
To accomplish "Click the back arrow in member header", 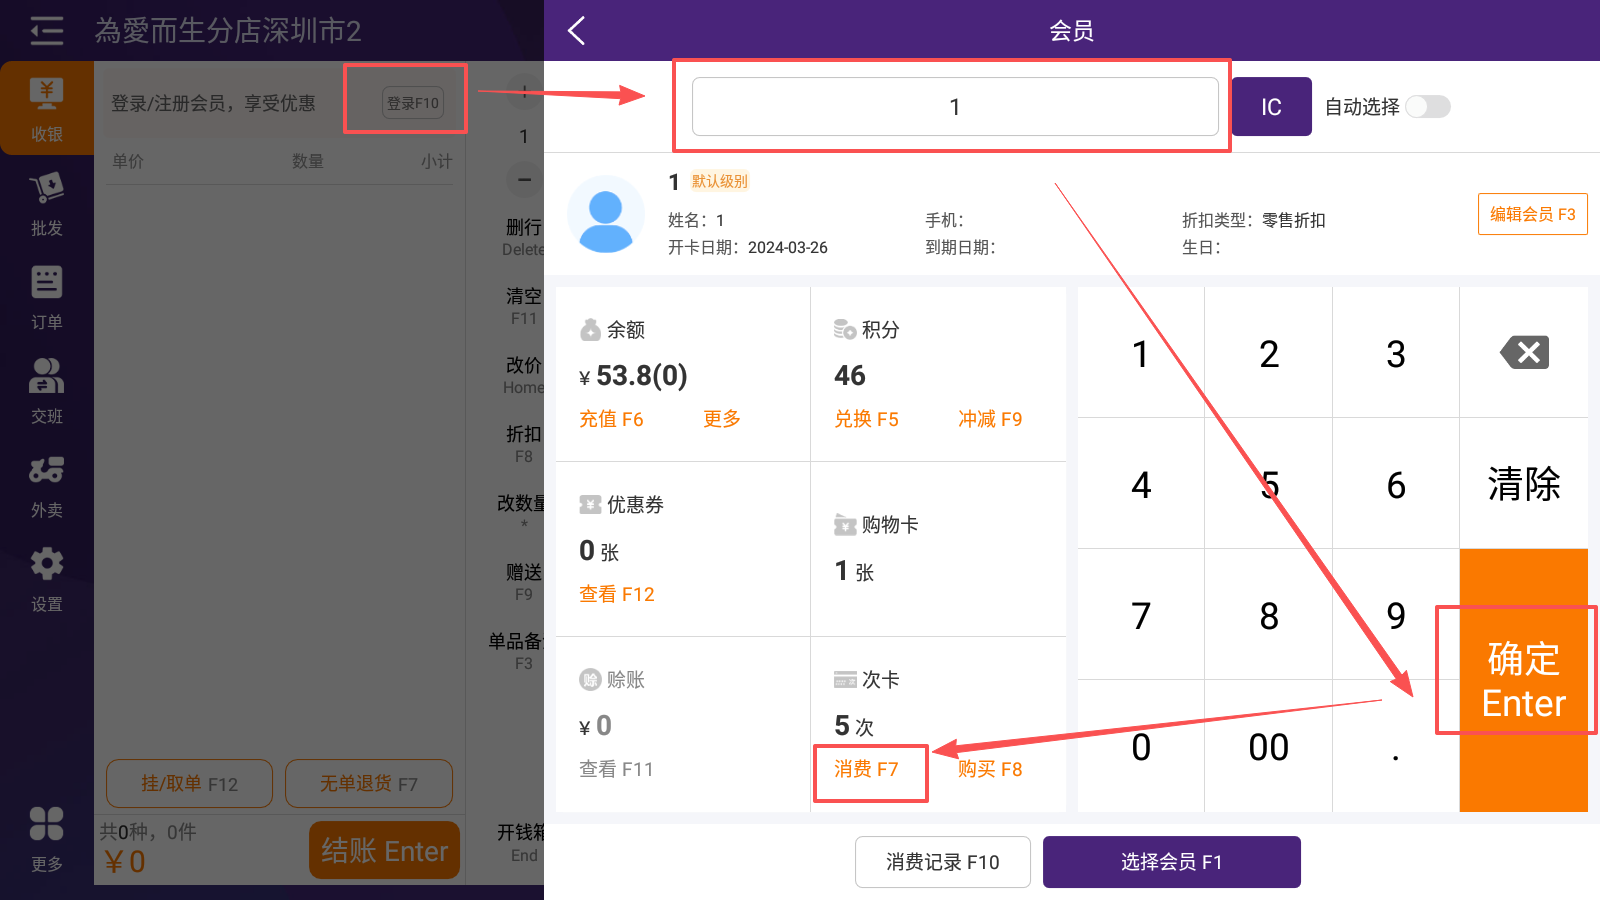I will [577, 31].
